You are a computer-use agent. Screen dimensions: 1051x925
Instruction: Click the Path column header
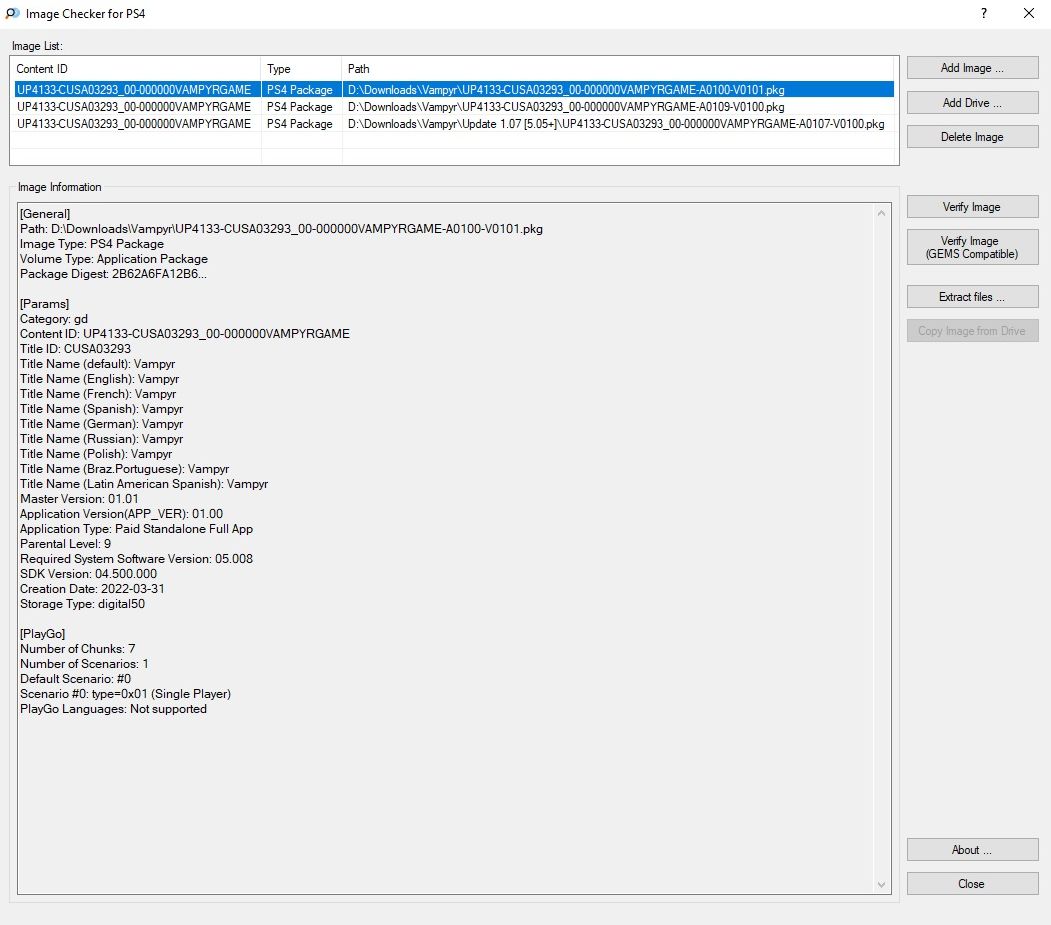pyautogui.click(x=618, y=69)
